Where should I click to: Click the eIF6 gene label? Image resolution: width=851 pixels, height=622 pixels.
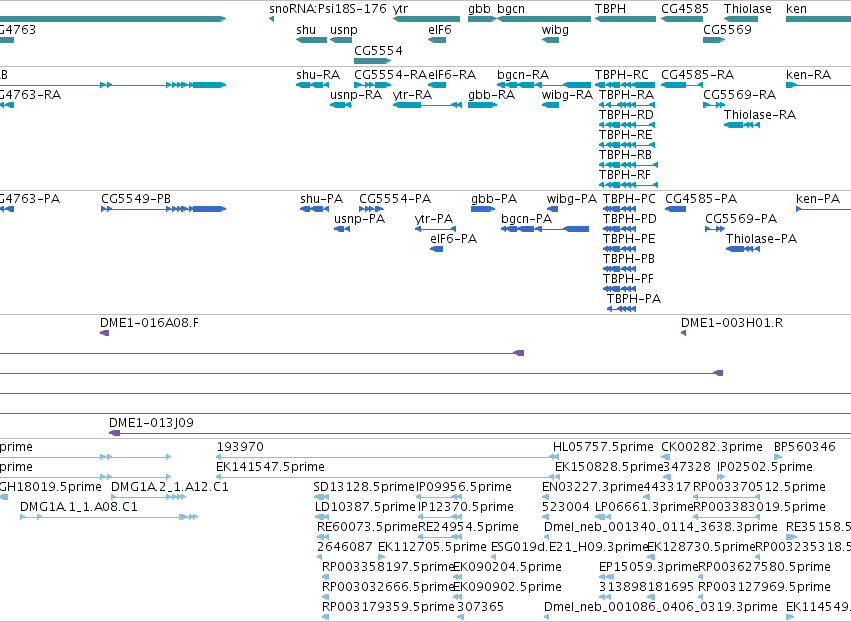(x=440, y=29)
